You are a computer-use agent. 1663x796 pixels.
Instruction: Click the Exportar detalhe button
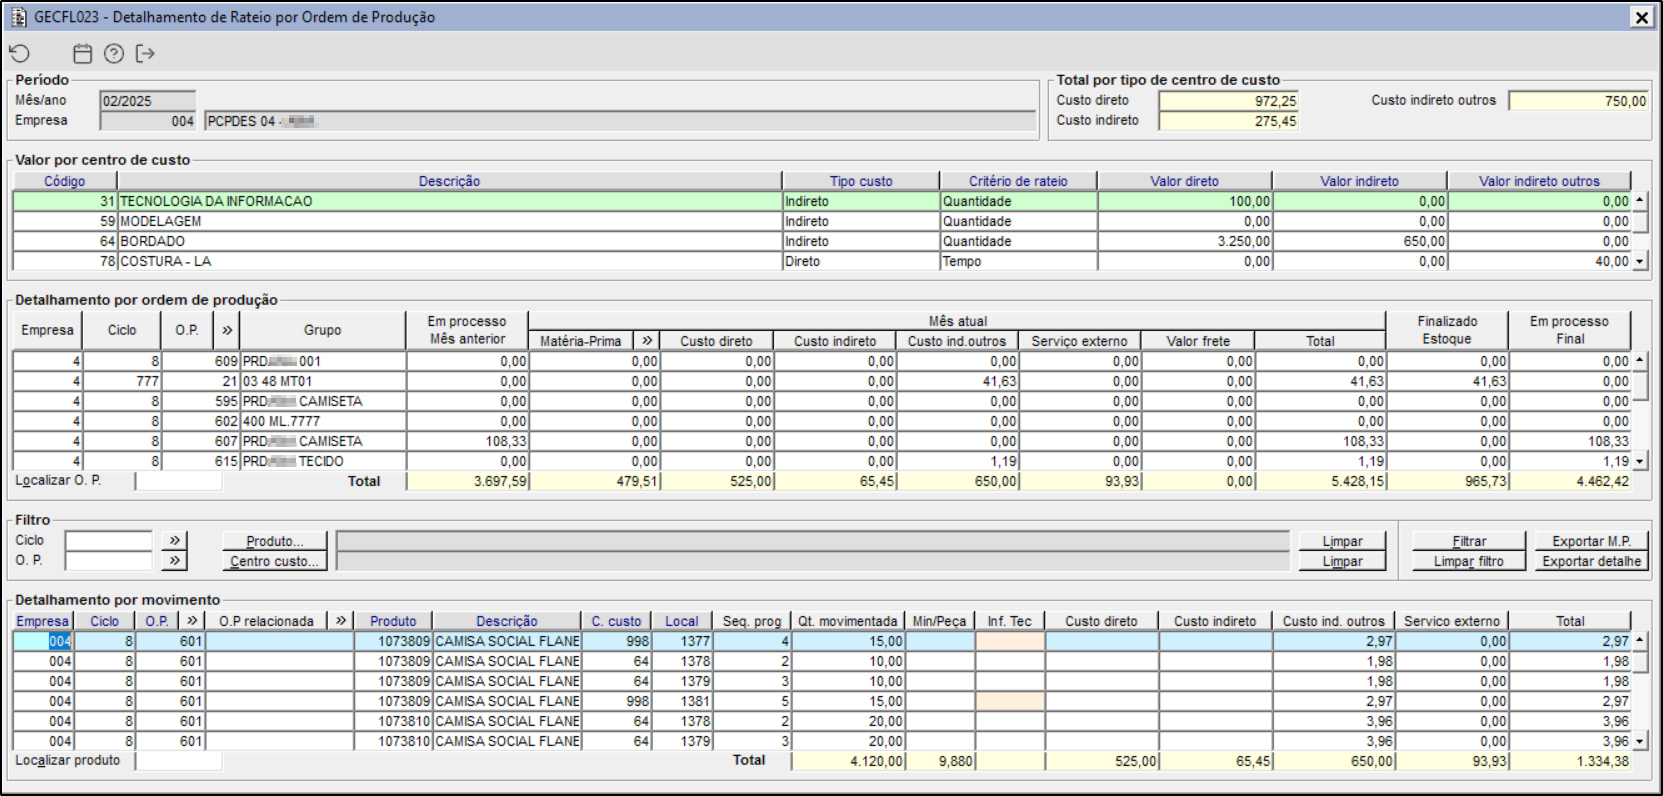pos(1591,561)
